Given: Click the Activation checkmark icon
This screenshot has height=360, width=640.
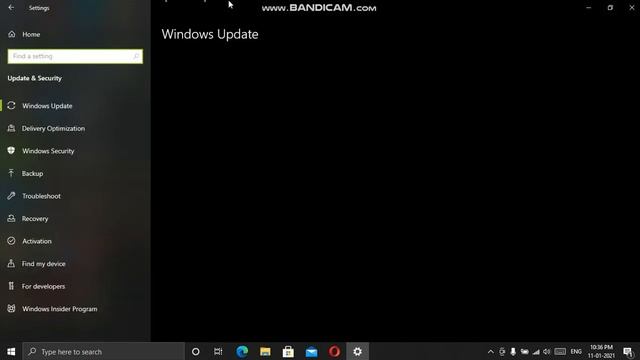Looking at the screenshot, I should click(11, 241).
